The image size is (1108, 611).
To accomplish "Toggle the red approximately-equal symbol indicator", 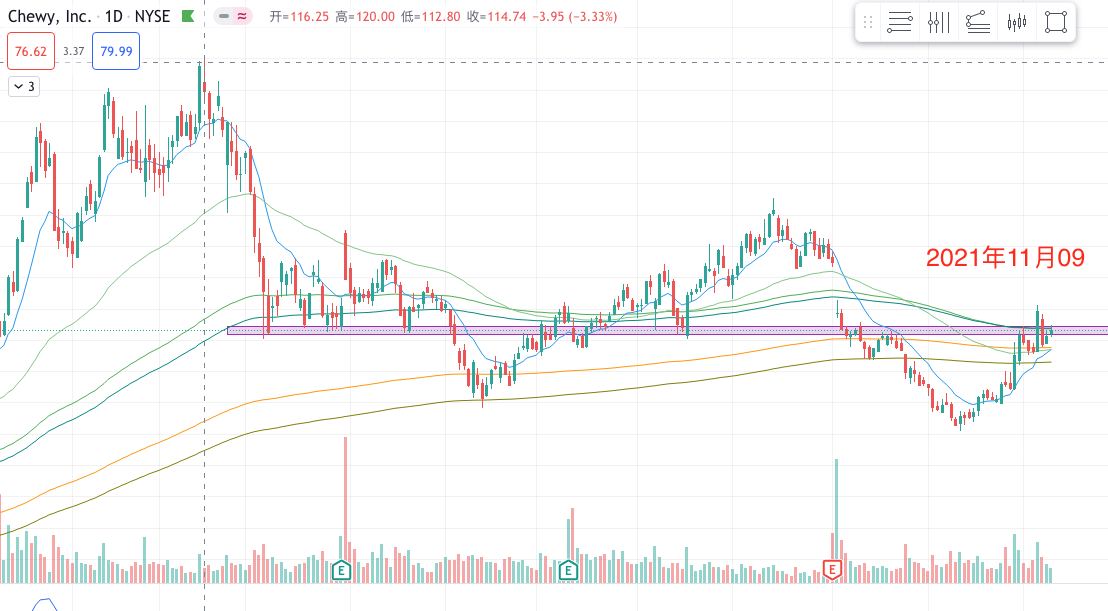I will [242, 17].
